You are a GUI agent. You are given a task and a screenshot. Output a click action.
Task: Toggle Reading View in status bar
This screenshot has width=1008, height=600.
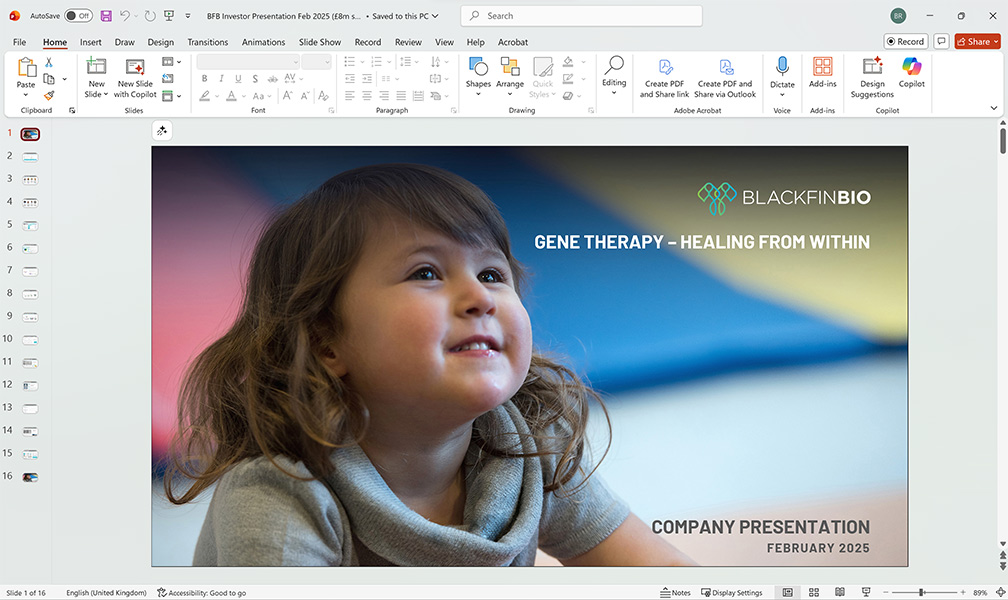839,592
